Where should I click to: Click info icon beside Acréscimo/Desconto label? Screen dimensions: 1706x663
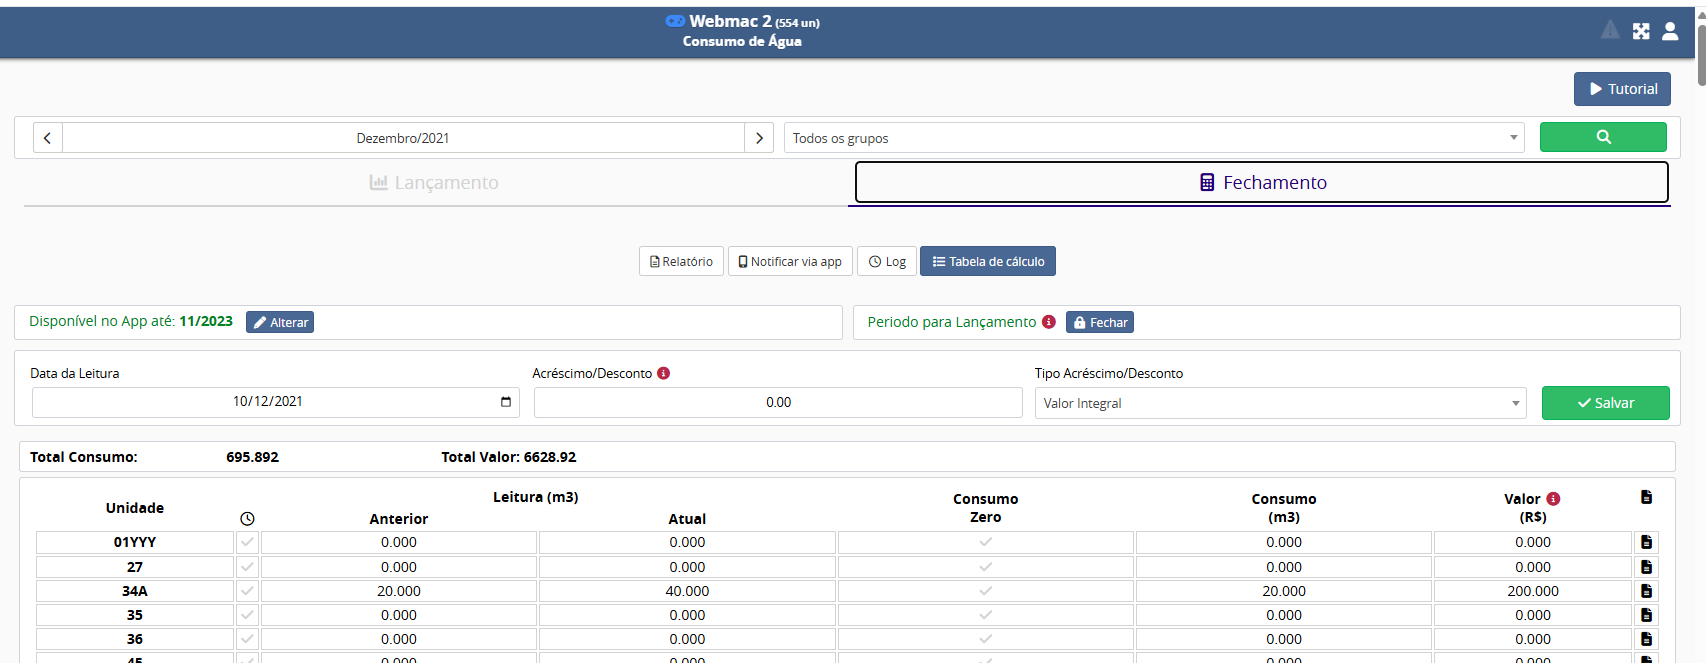663,373
